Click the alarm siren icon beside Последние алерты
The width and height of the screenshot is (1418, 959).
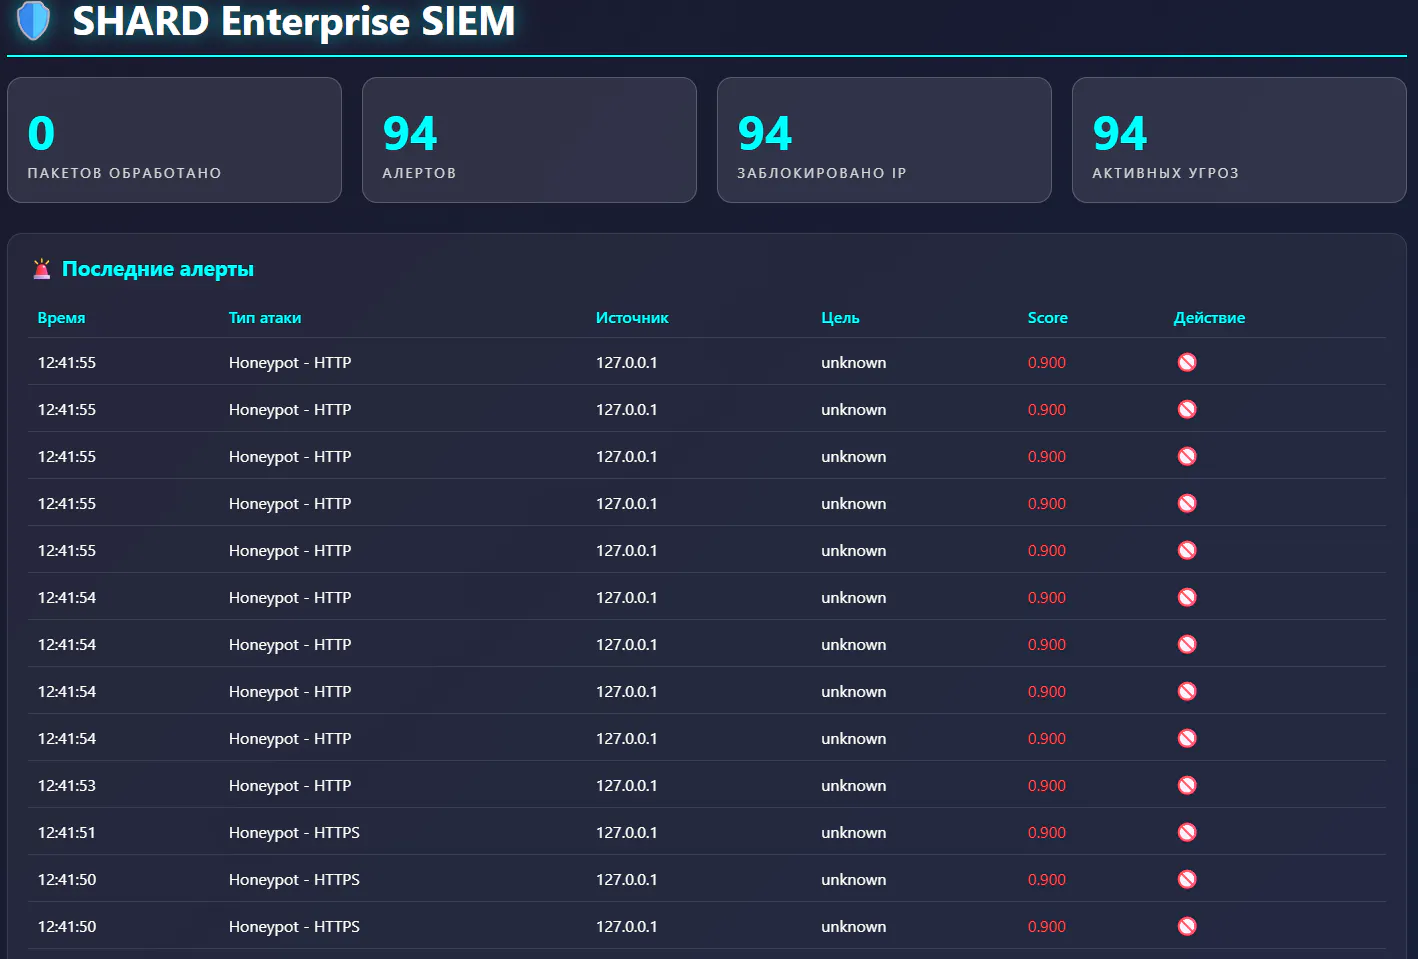(42, 269)
